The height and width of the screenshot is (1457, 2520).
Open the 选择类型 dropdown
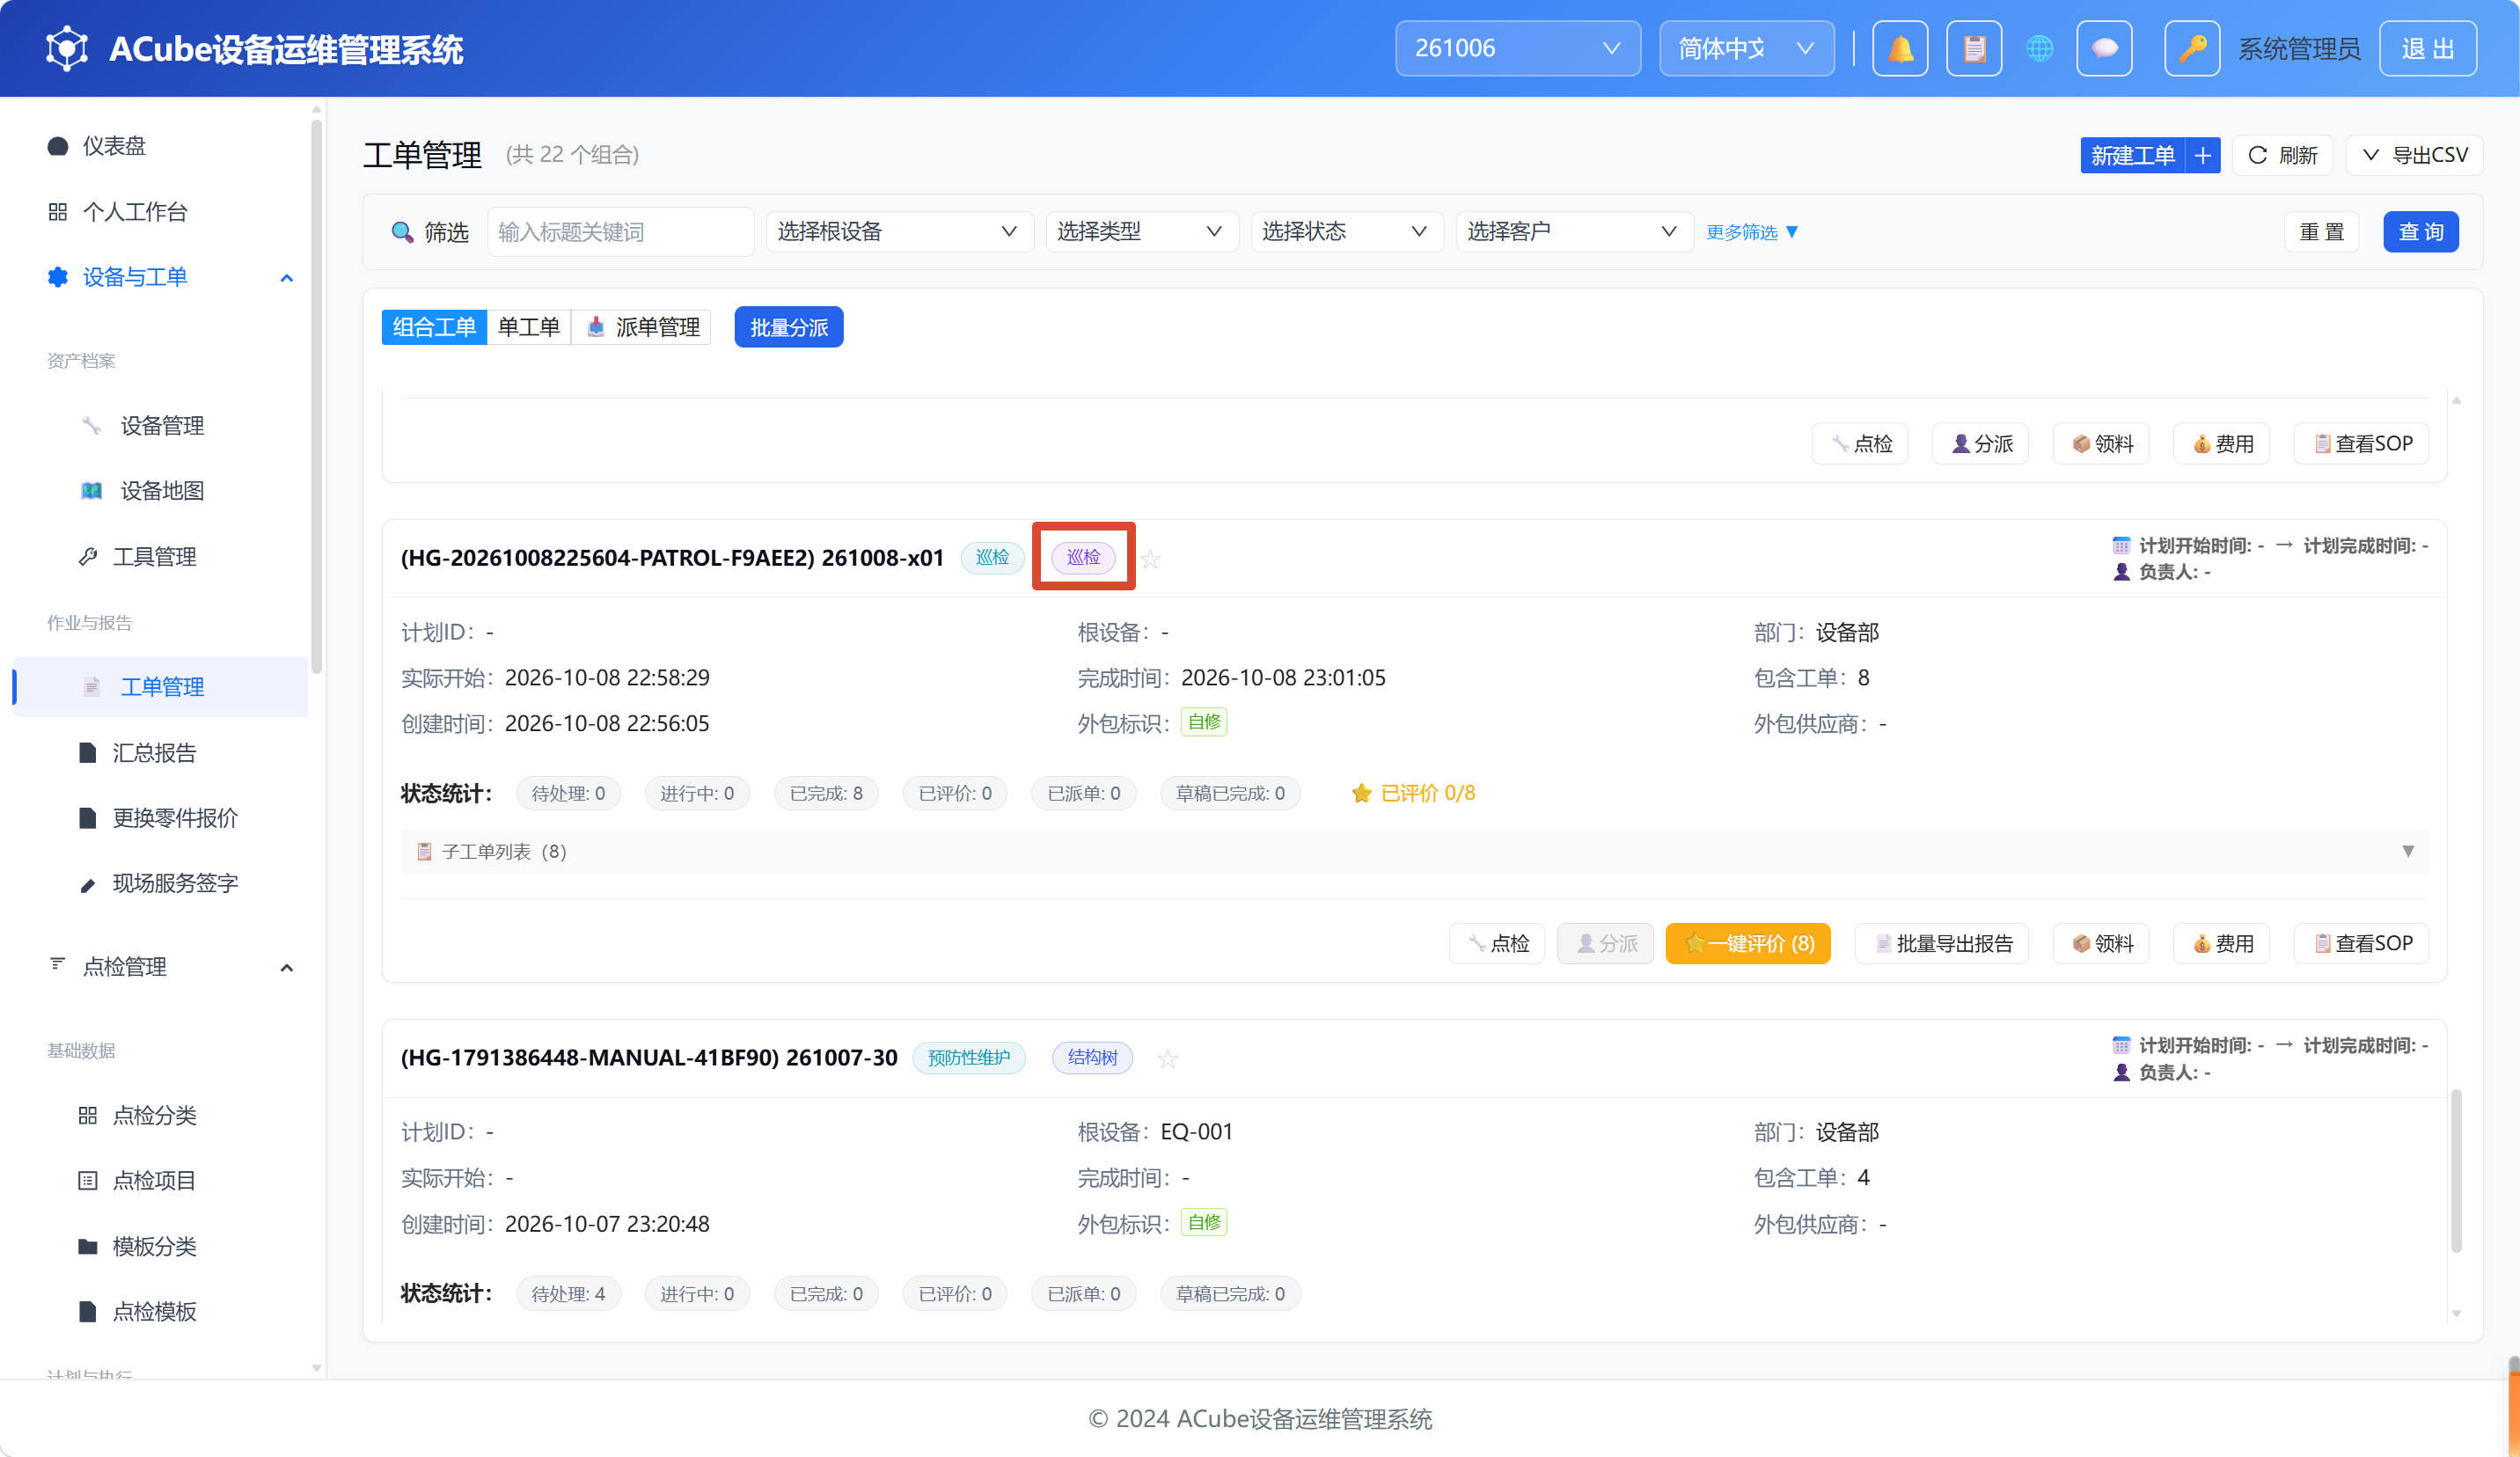pos(1141,232)
